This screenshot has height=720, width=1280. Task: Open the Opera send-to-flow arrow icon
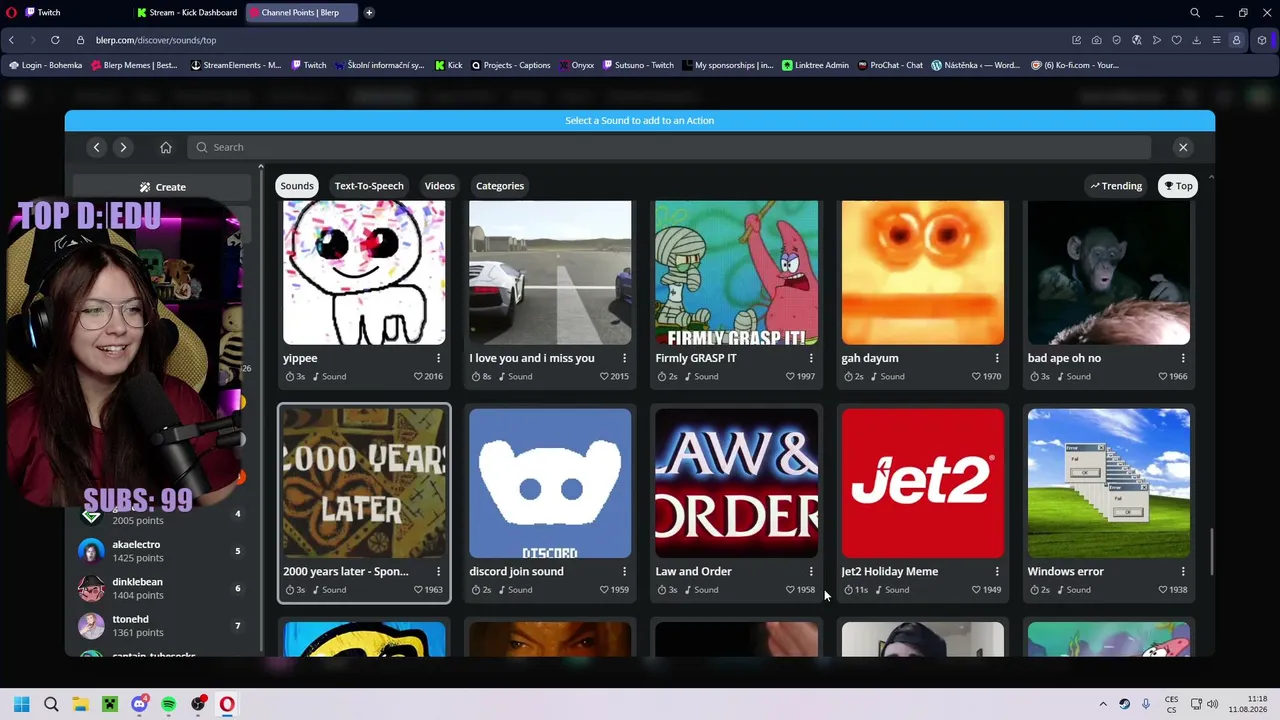pyautogui.click(x=1157, y=40)
